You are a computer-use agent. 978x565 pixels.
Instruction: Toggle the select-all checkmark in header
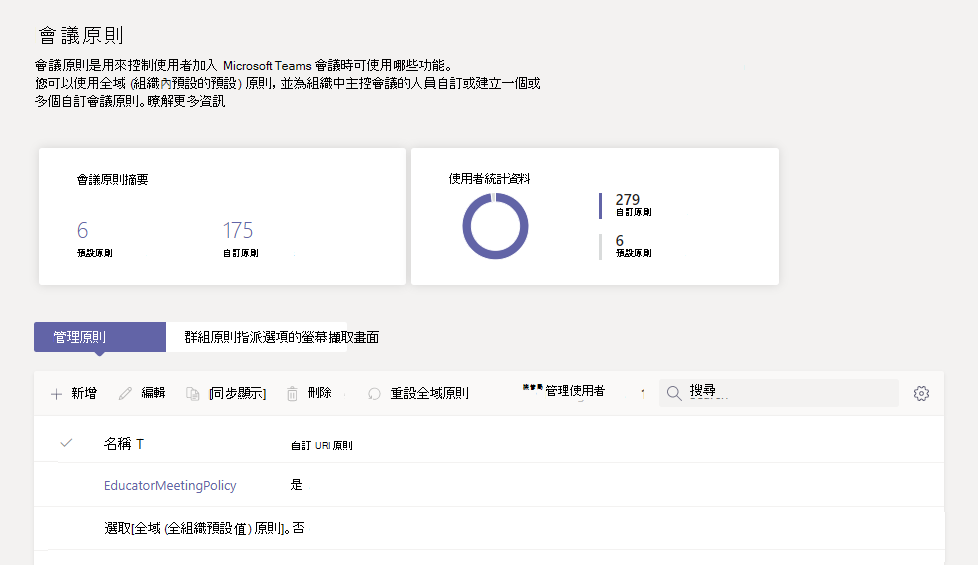coord(66,443)
